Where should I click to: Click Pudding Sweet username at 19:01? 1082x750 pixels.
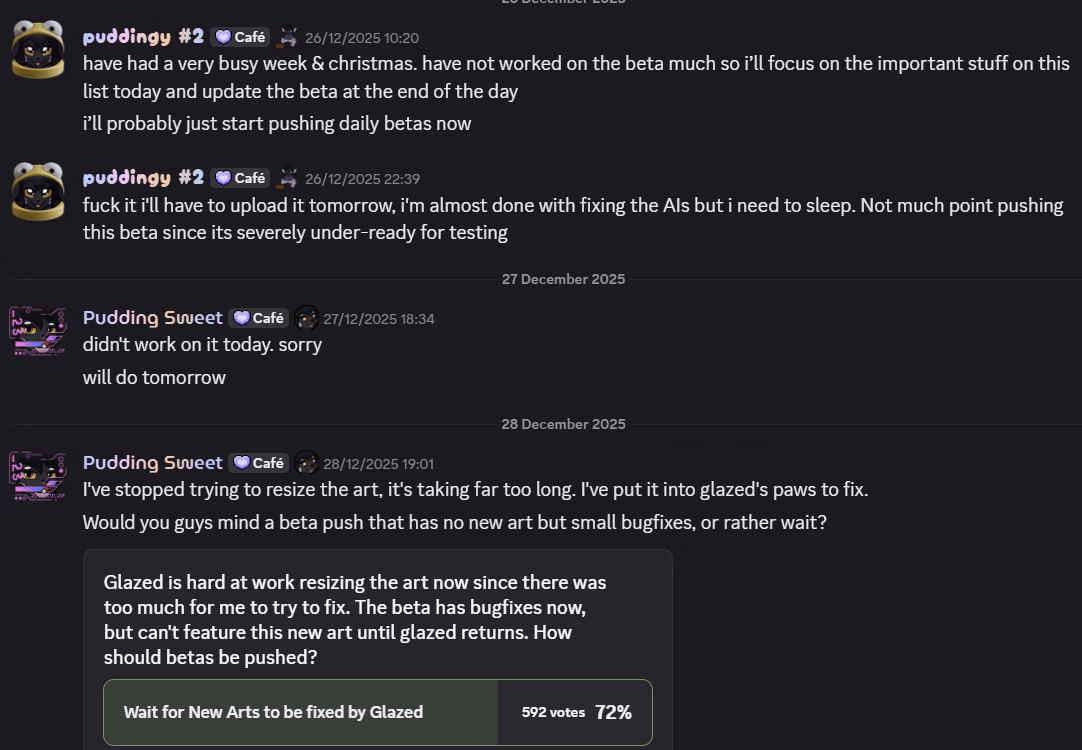[152, 463]
